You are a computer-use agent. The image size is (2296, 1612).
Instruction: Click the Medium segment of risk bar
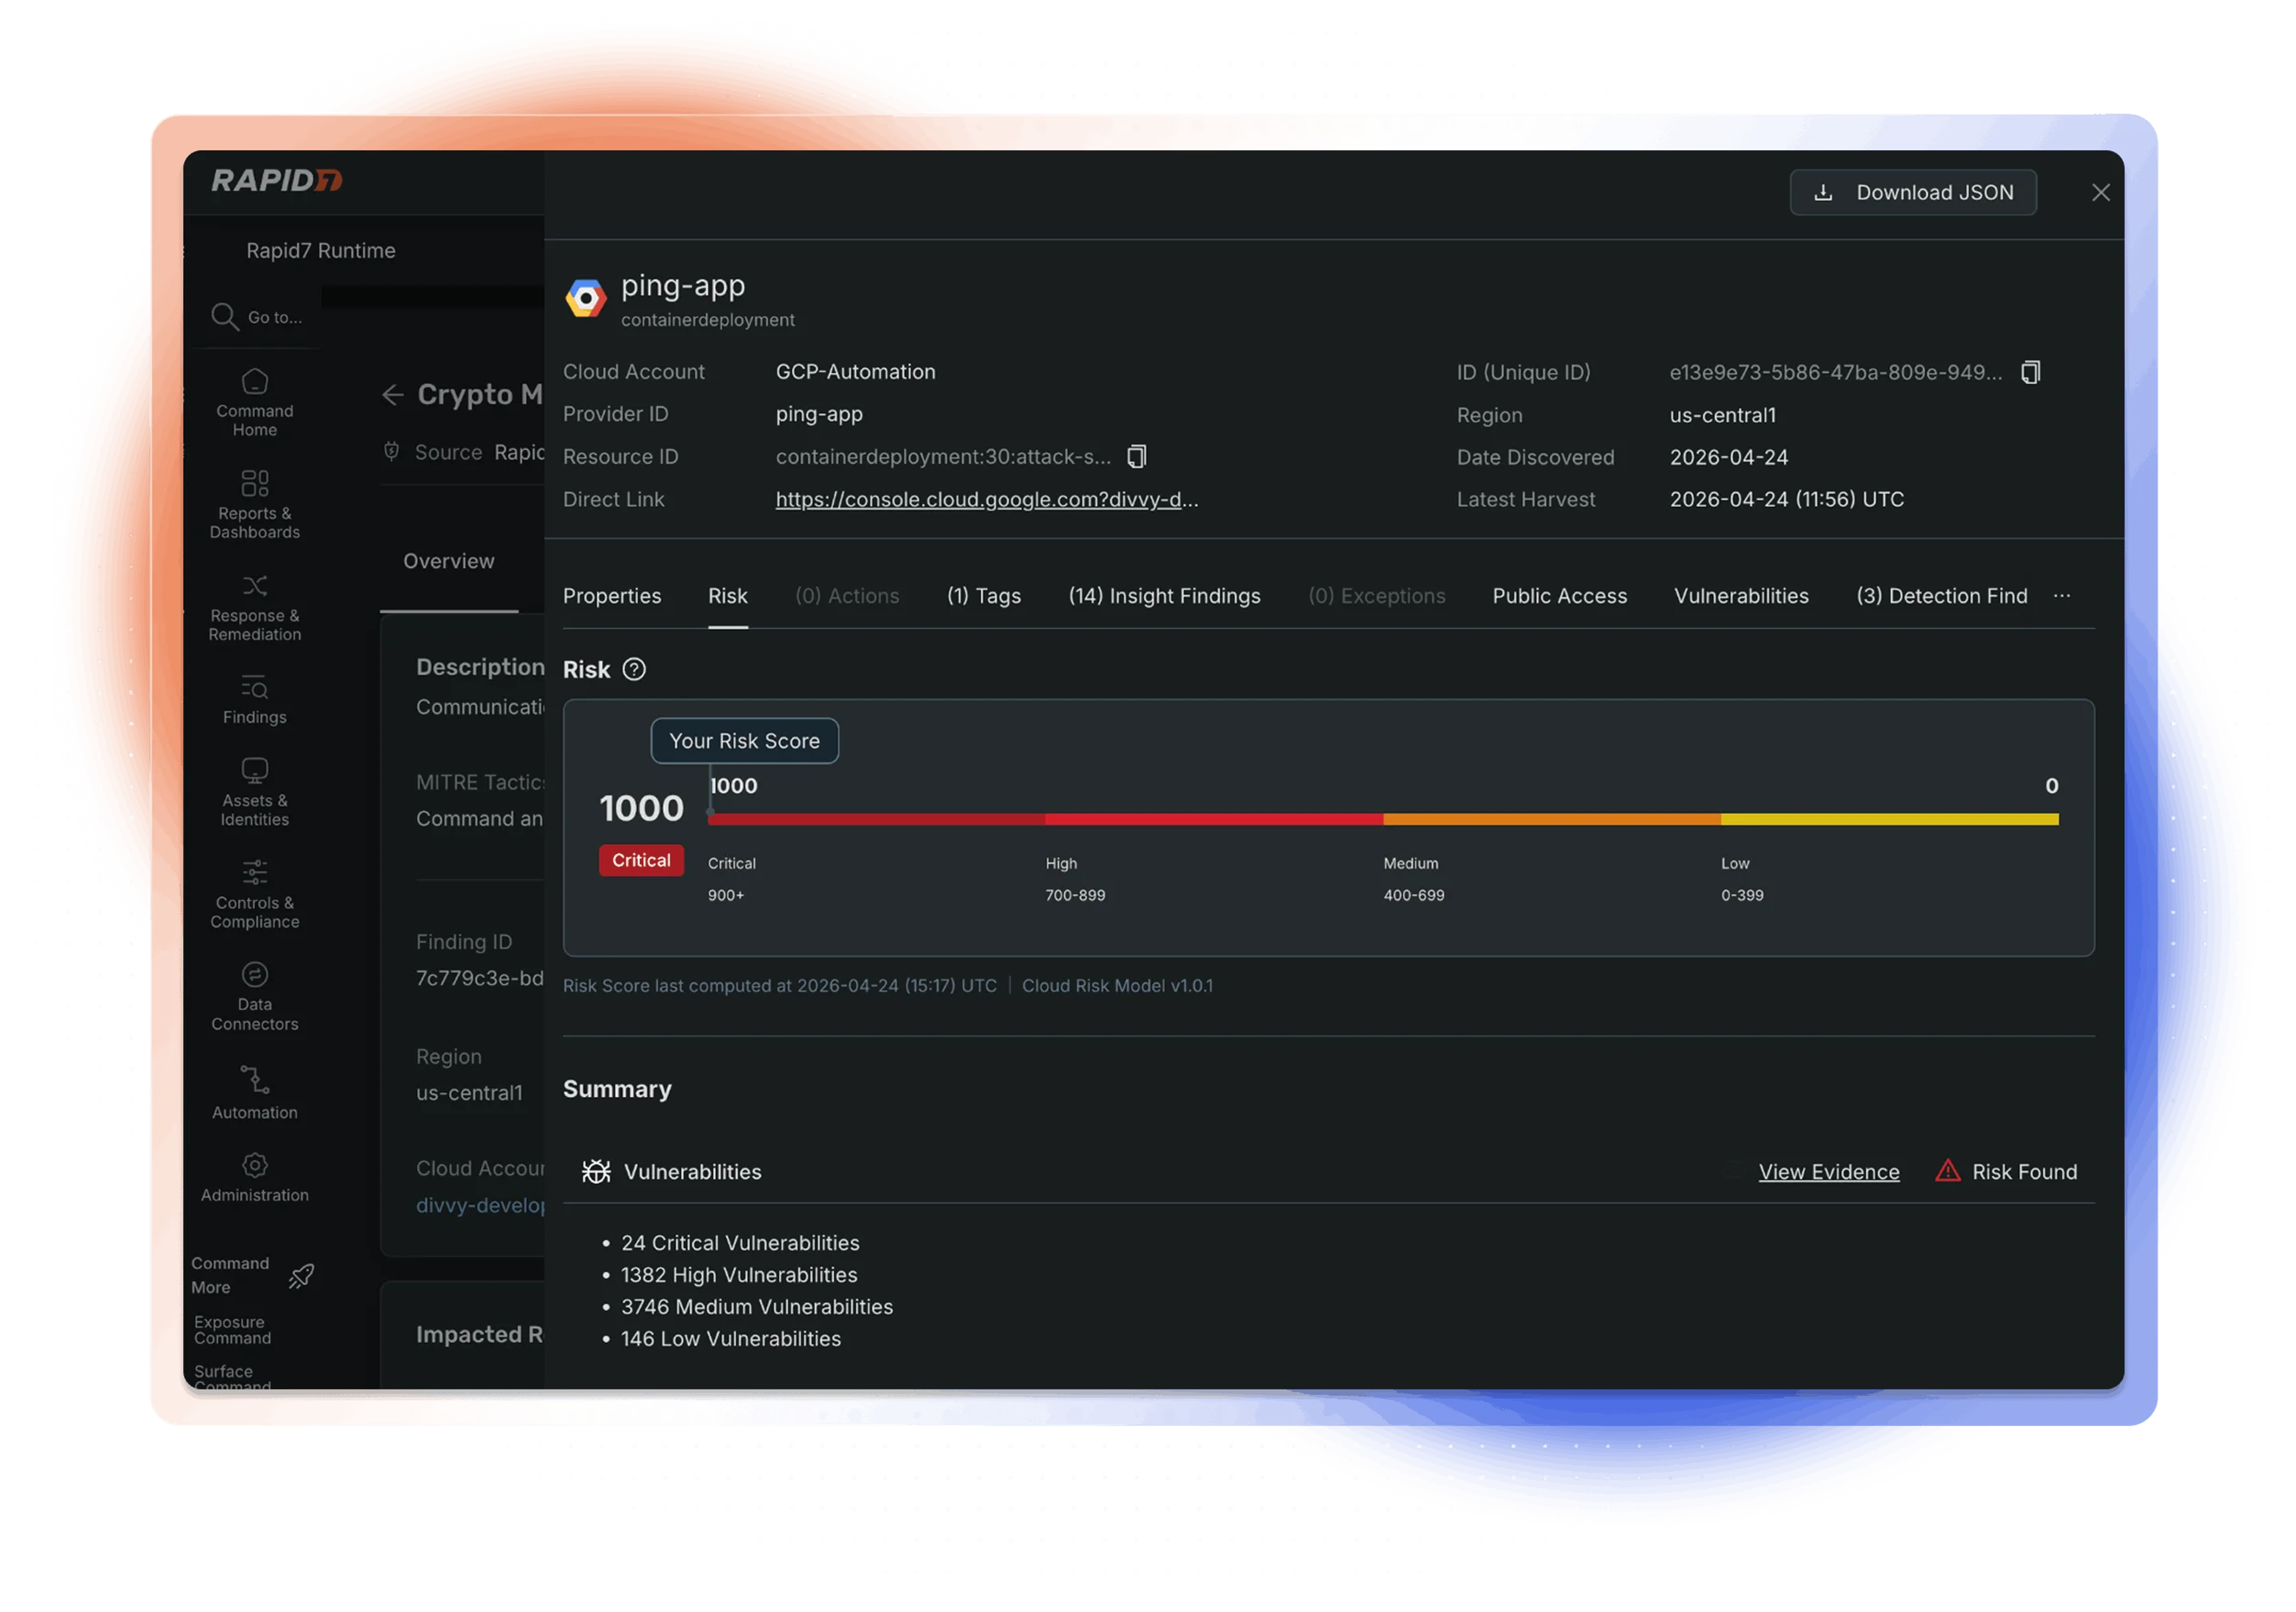[1552, 819]
